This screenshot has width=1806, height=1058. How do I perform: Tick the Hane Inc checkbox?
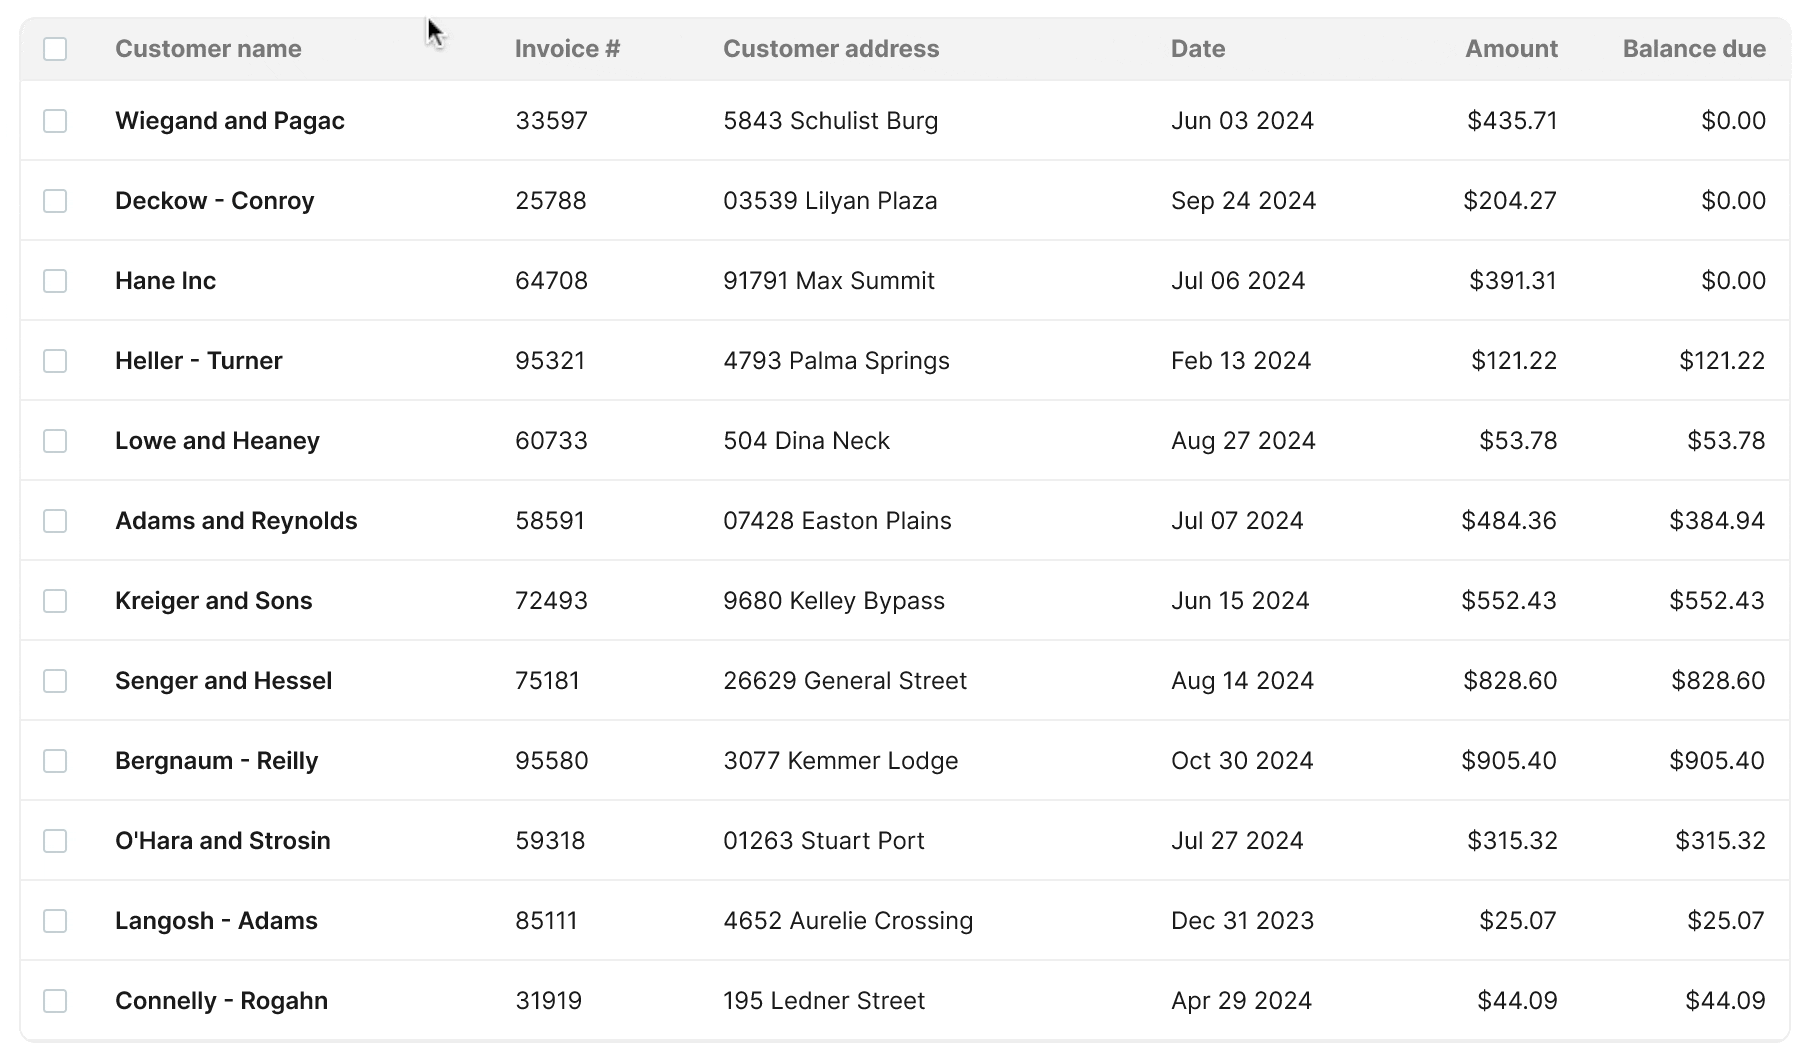55,280
